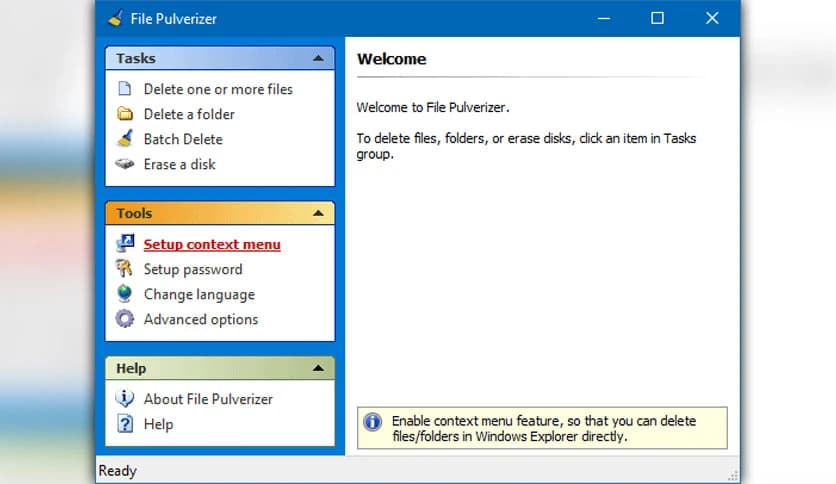Start Batch Delete task
Screen dimensions: 836x484
183,139
